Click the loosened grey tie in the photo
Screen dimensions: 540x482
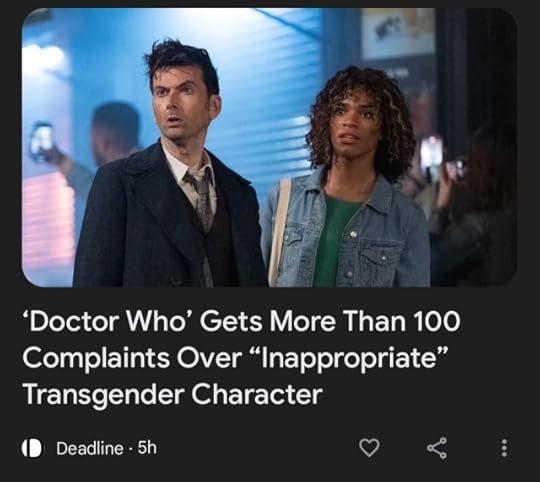tap(201, 200)
